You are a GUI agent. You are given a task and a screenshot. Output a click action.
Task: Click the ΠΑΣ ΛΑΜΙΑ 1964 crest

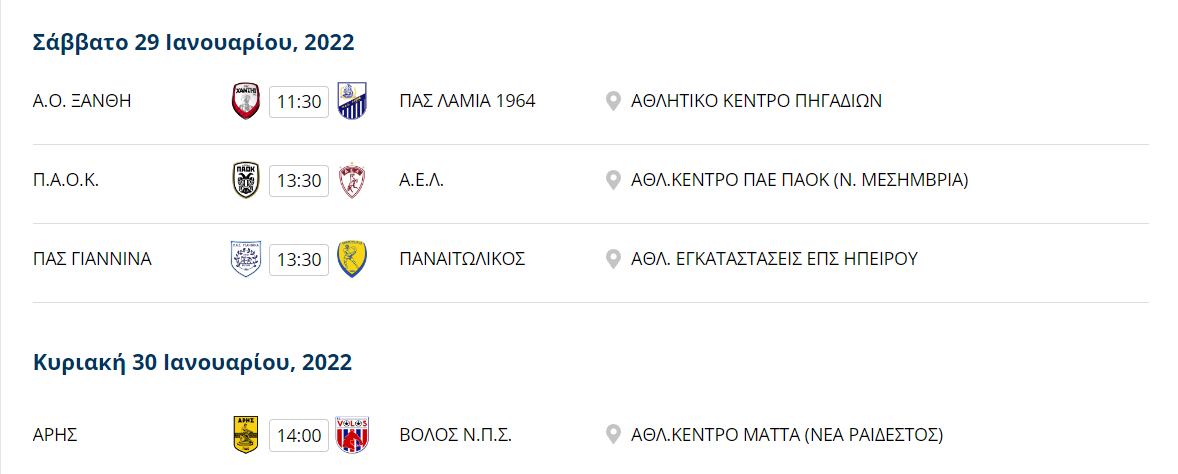(352, 101)
